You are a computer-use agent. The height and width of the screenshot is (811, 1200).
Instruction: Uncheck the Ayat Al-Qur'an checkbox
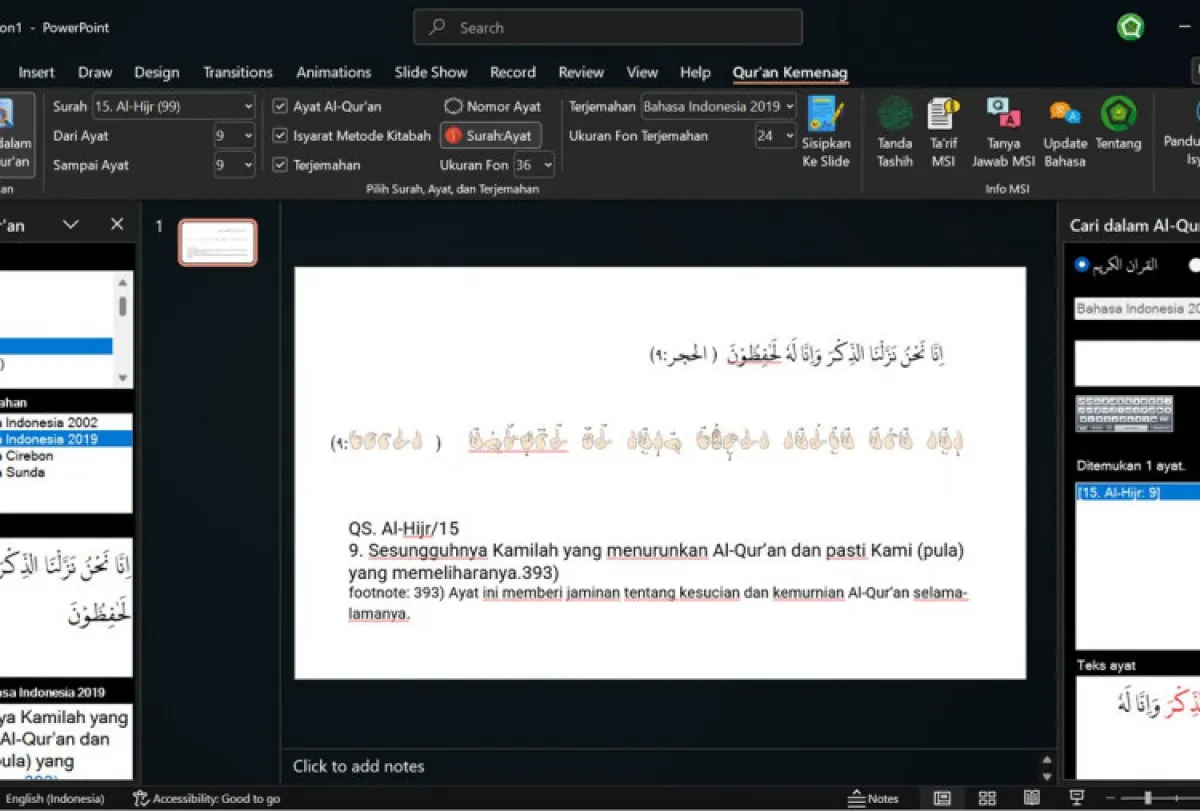tap(280, 107)
